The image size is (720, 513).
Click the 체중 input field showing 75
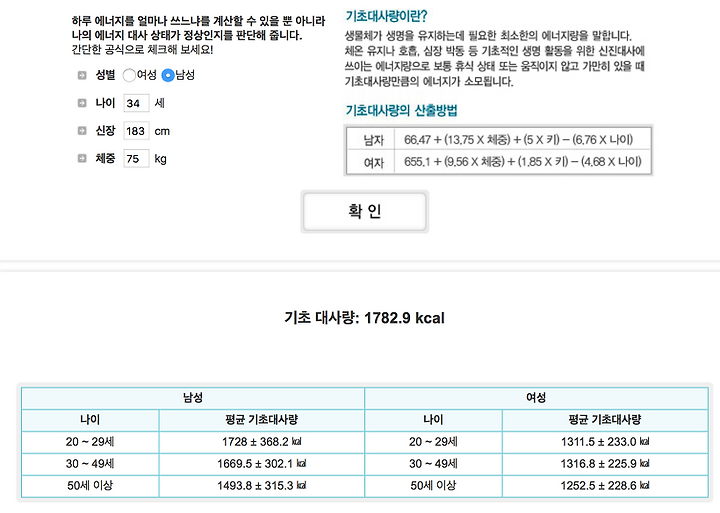click(x=136, y=158)
